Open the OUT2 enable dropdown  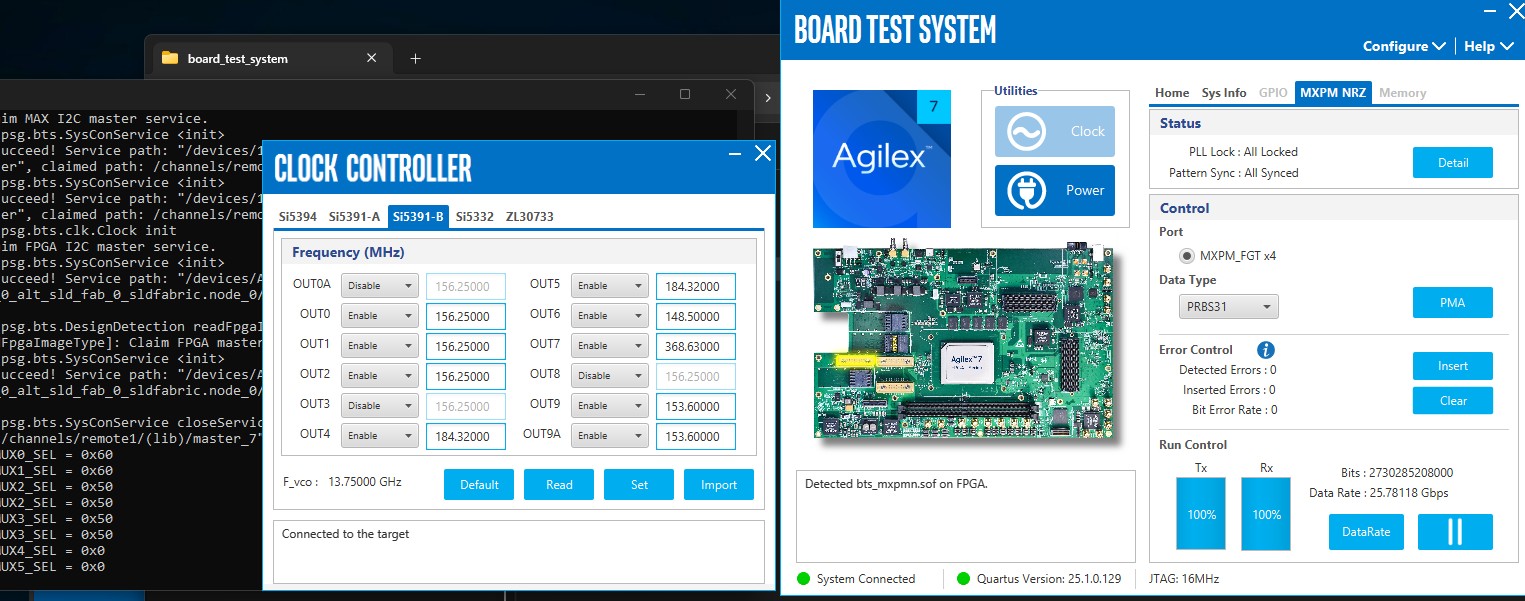point(379,376)
